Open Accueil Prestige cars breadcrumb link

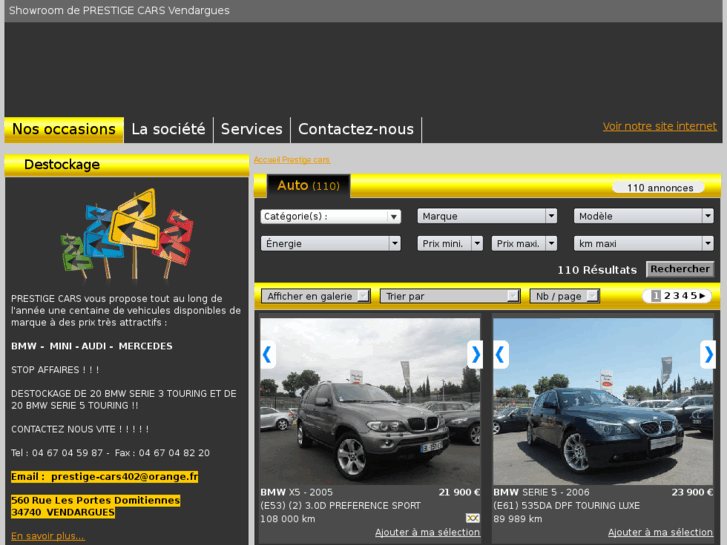(292, 160)
